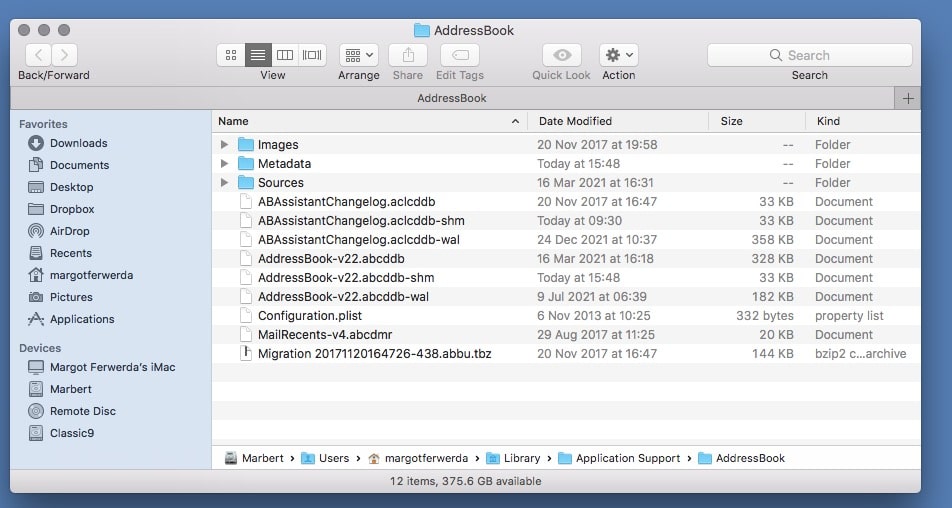Click the 6 Nov 2013 at 10:25 date
952x508 pixels.
[x=594, y=316]
